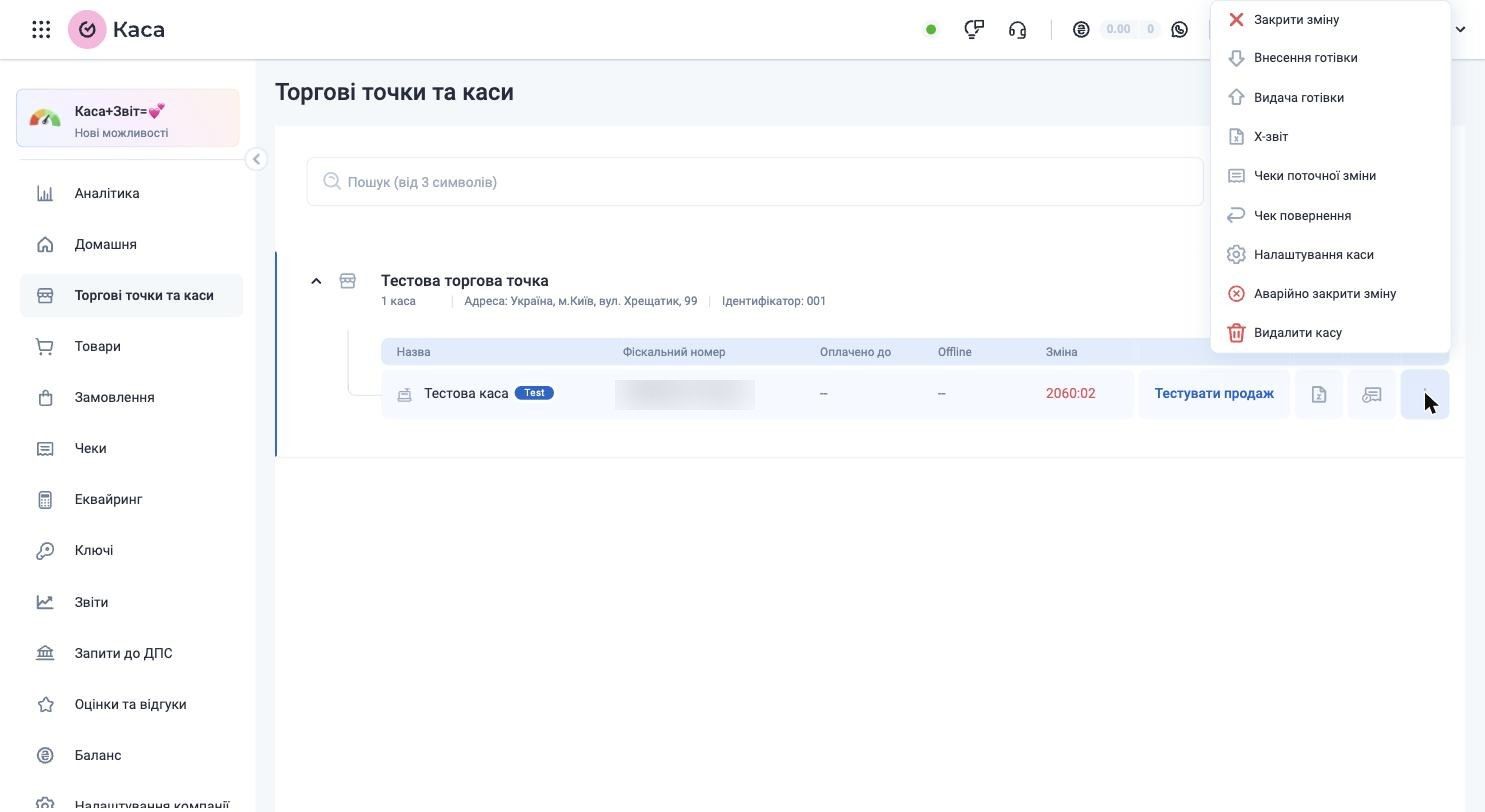
Task: Choose Чек повернення from the menu
Action: pos(1330,215)
